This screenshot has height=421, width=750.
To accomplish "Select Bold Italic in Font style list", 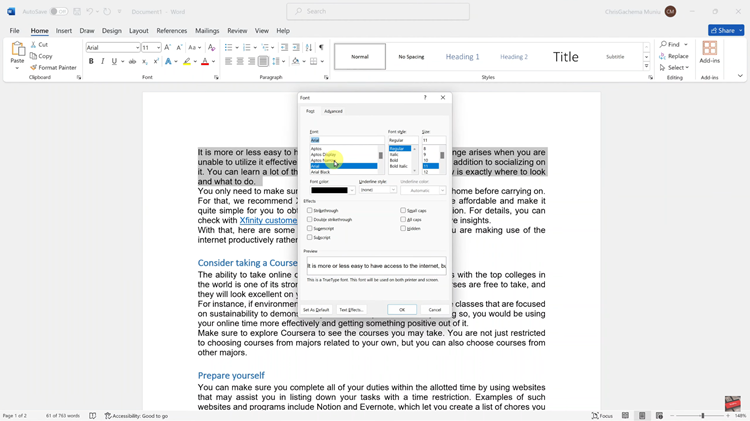I will click(399, 166).
